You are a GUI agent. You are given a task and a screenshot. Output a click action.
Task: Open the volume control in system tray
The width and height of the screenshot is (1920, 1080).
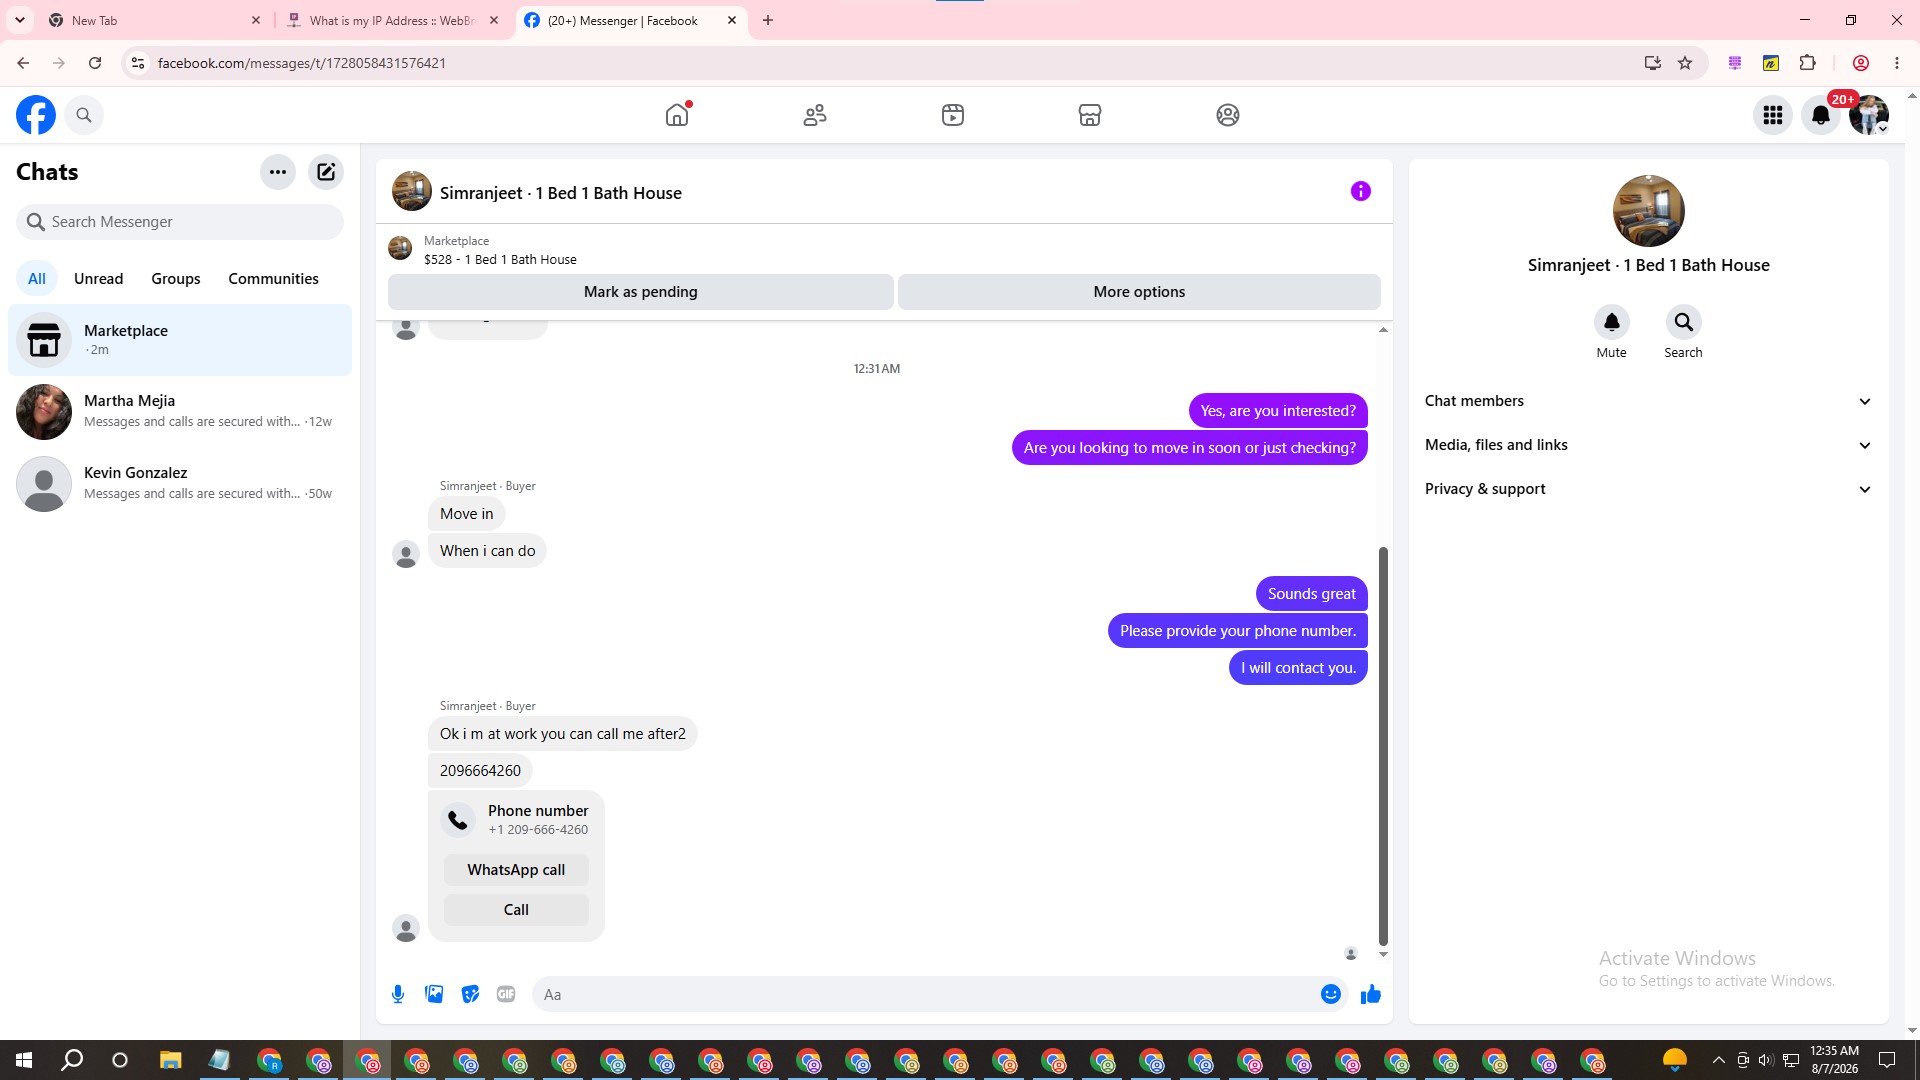click(1765, 1060)
